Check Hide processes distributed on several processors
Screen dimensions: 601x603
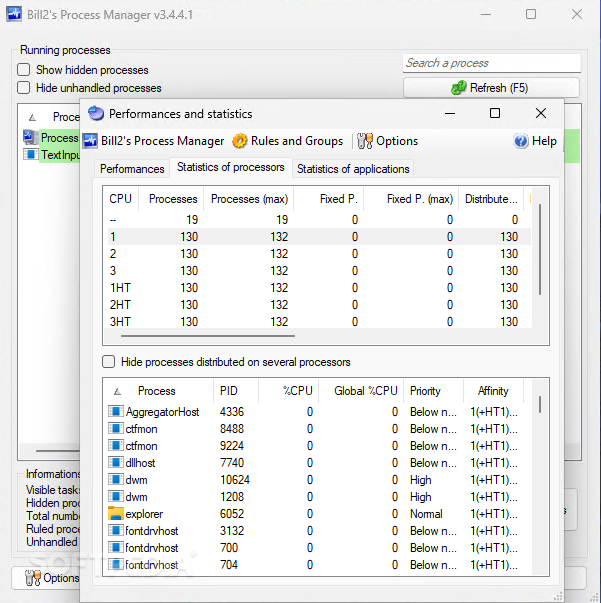(108, 362)
